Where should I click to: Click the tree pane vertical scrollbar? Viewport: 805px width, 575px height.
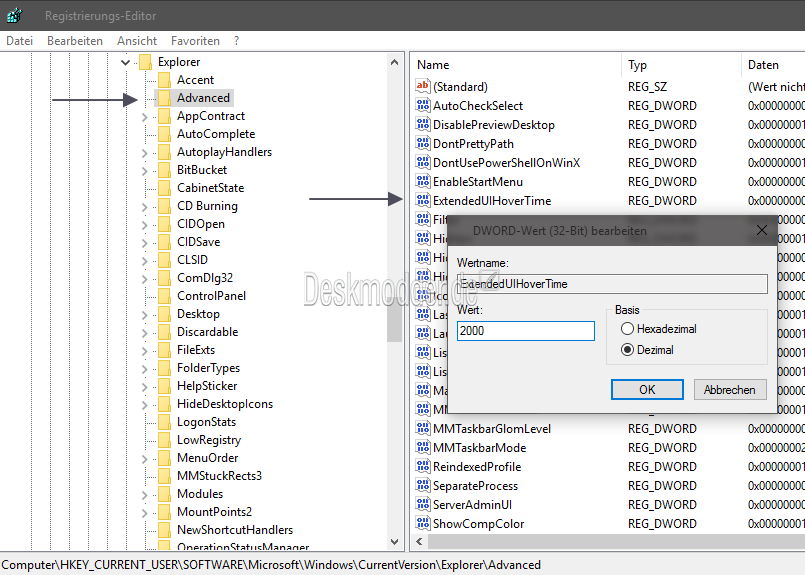[x=395, y=300]
